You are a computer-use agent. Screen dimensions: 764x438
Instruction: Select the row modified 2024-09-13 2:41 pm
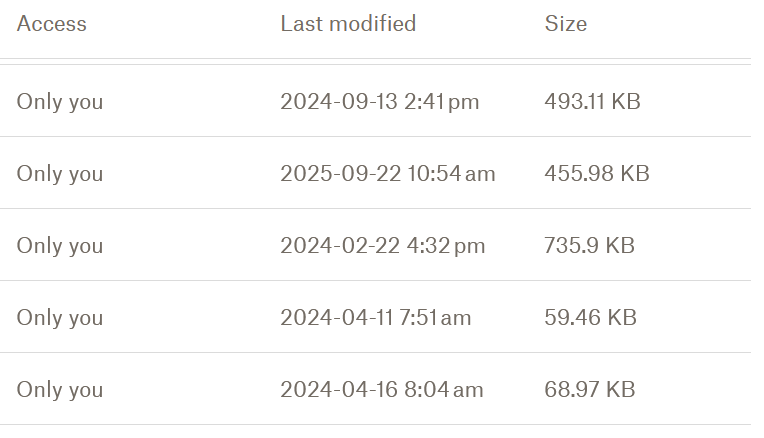[x=379, y=102]
